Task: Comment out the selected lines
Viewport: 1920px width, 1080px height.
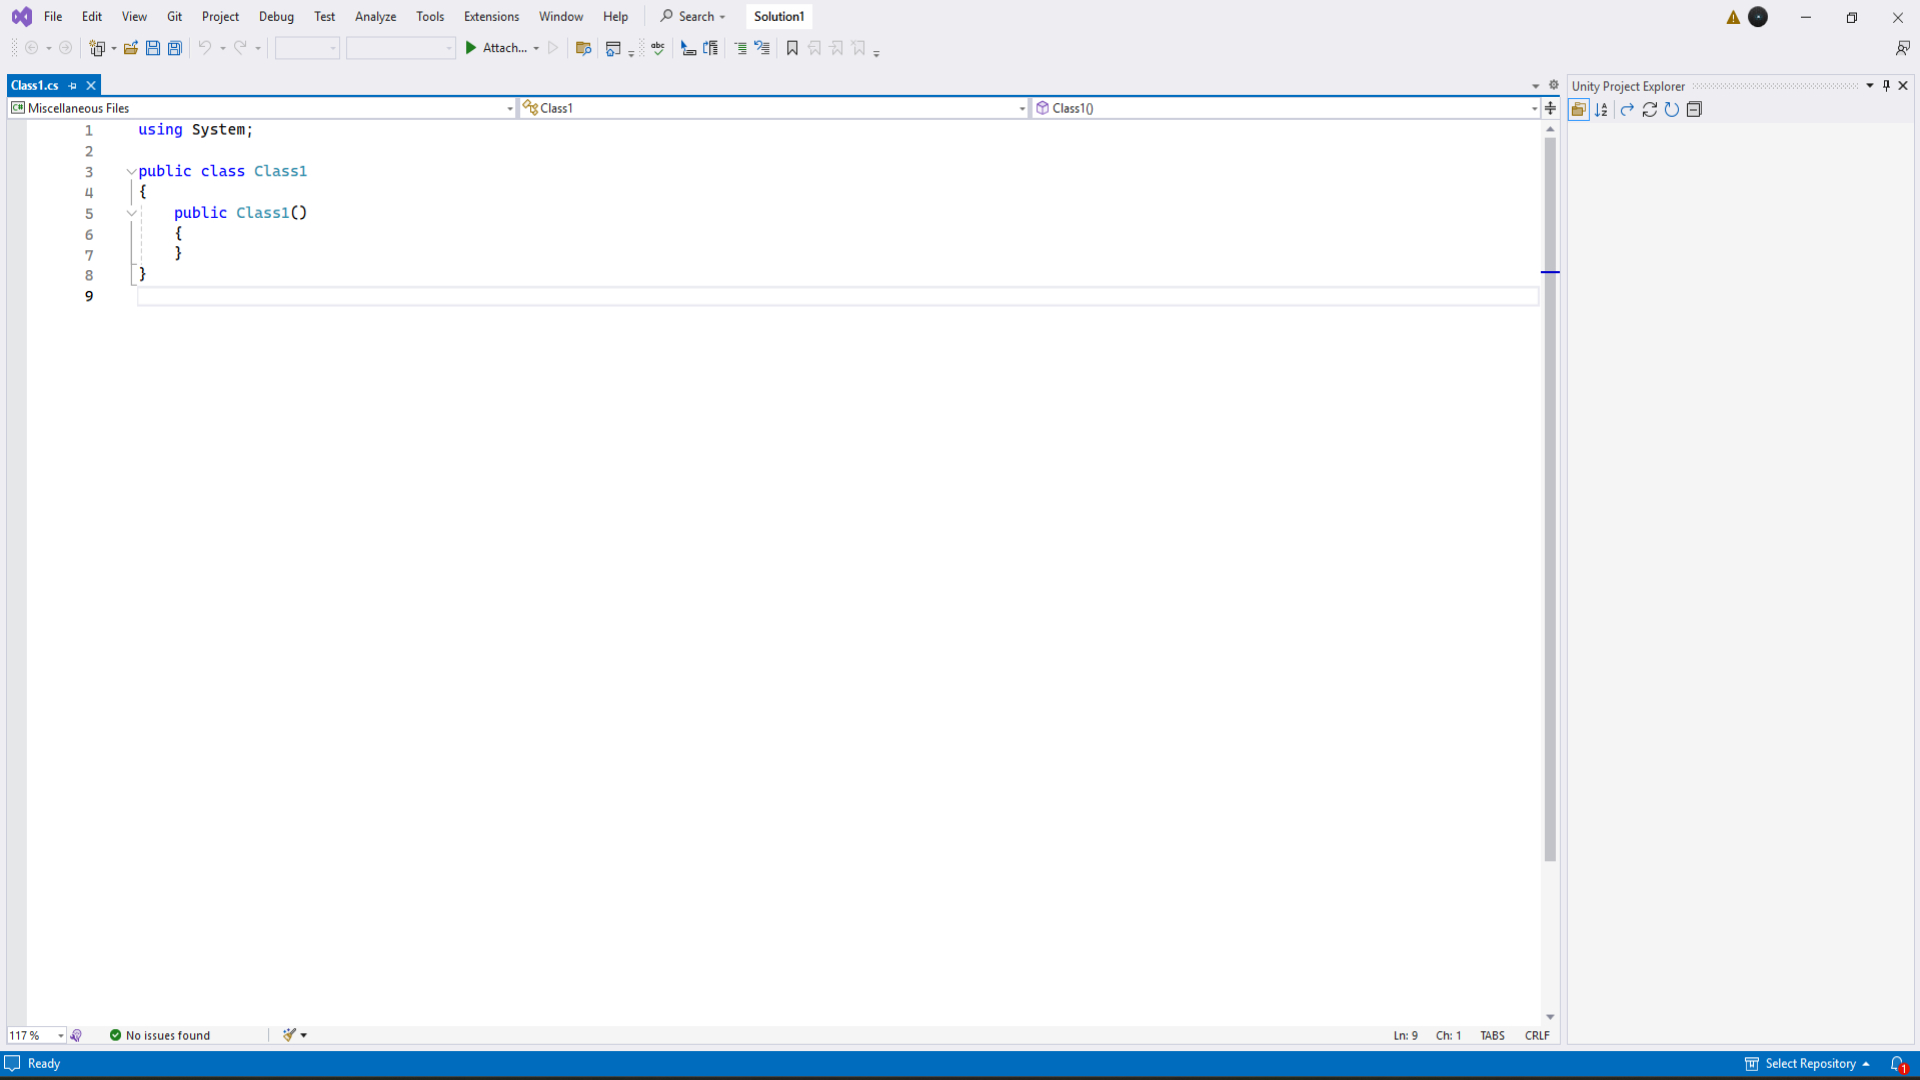Action: 740,48
